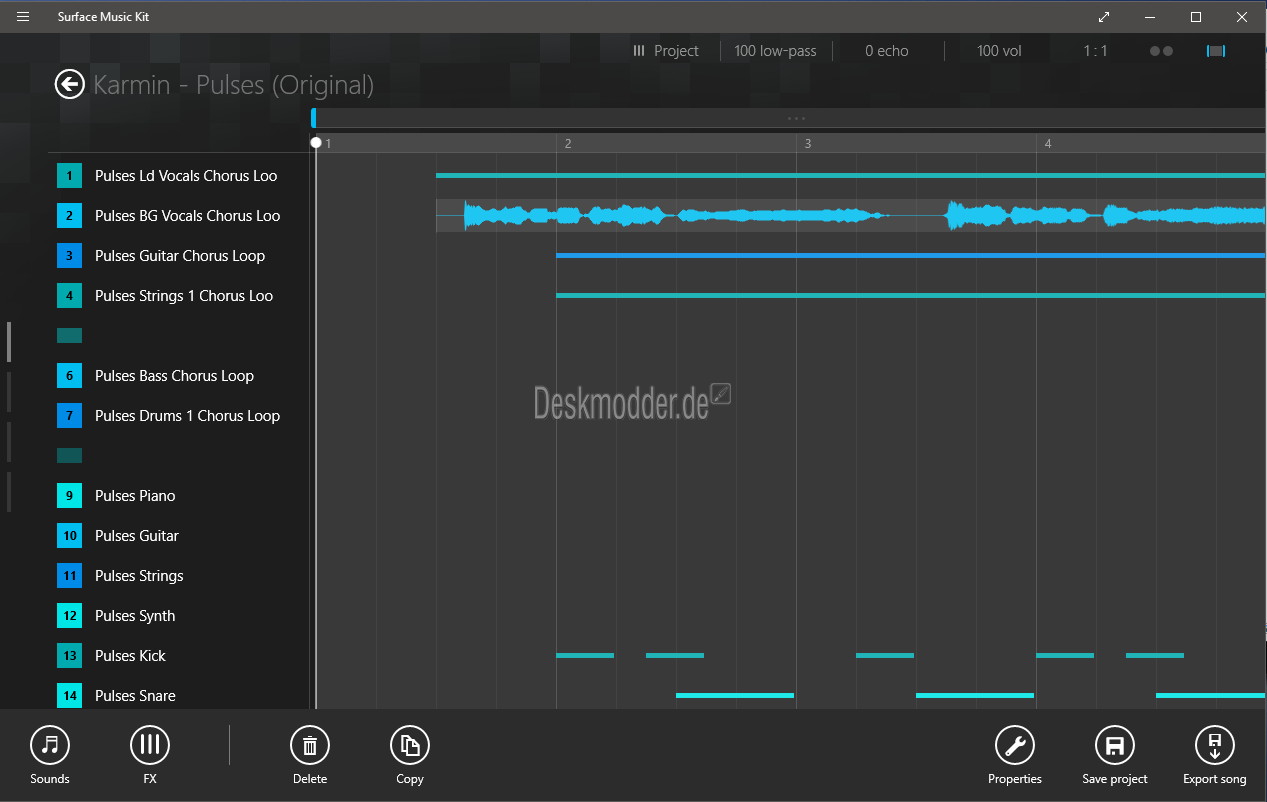Select the Pulses Kick track name

tap(130, 656)
